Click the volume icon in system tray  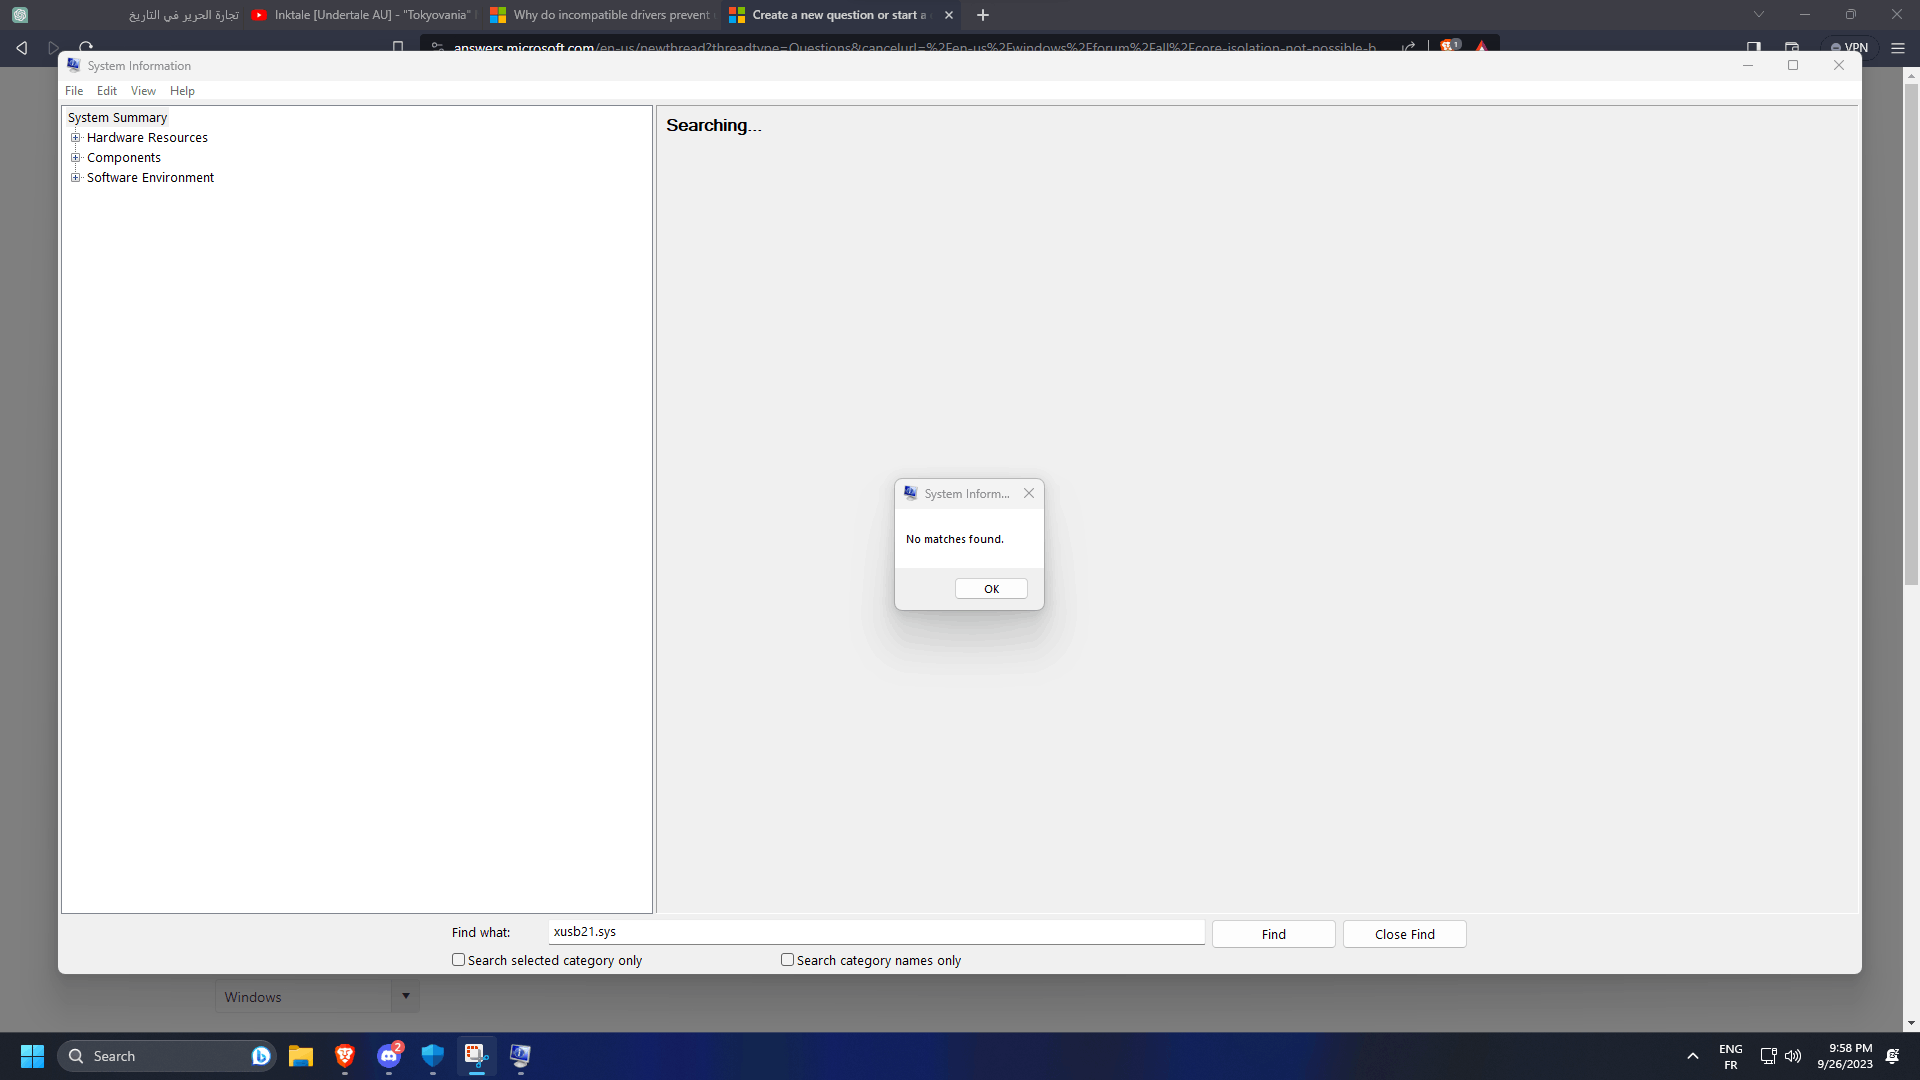(1793, 1056)
